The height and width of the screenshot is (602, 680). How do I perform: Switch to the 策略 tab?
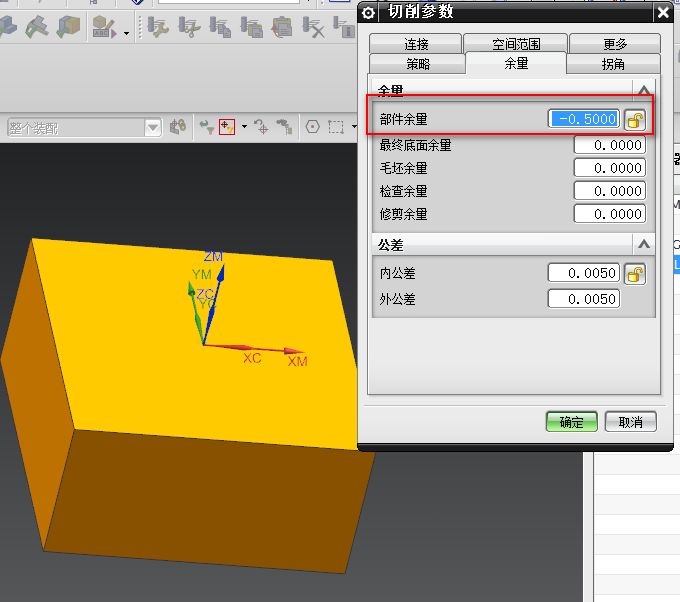[417, 64]
